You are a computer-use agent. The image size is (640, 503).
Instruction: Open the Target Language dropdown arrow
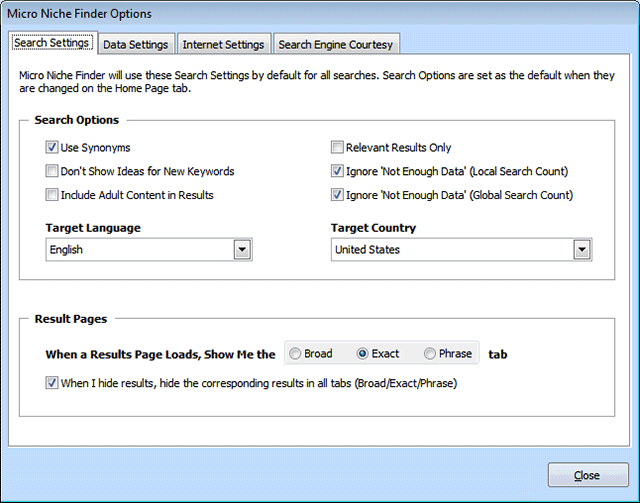click(242, 249)
